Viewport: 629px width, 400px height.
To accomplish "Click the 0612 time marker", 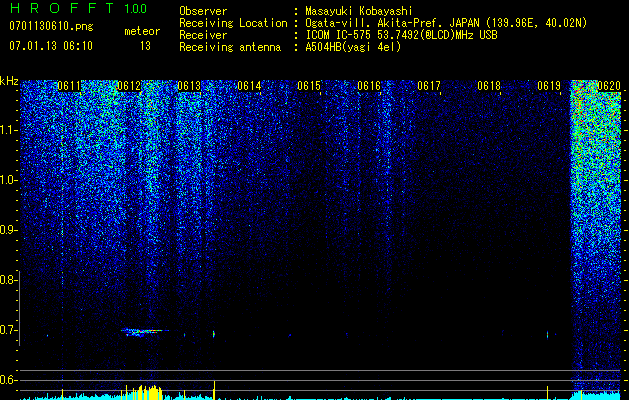I will pos(129,86).
